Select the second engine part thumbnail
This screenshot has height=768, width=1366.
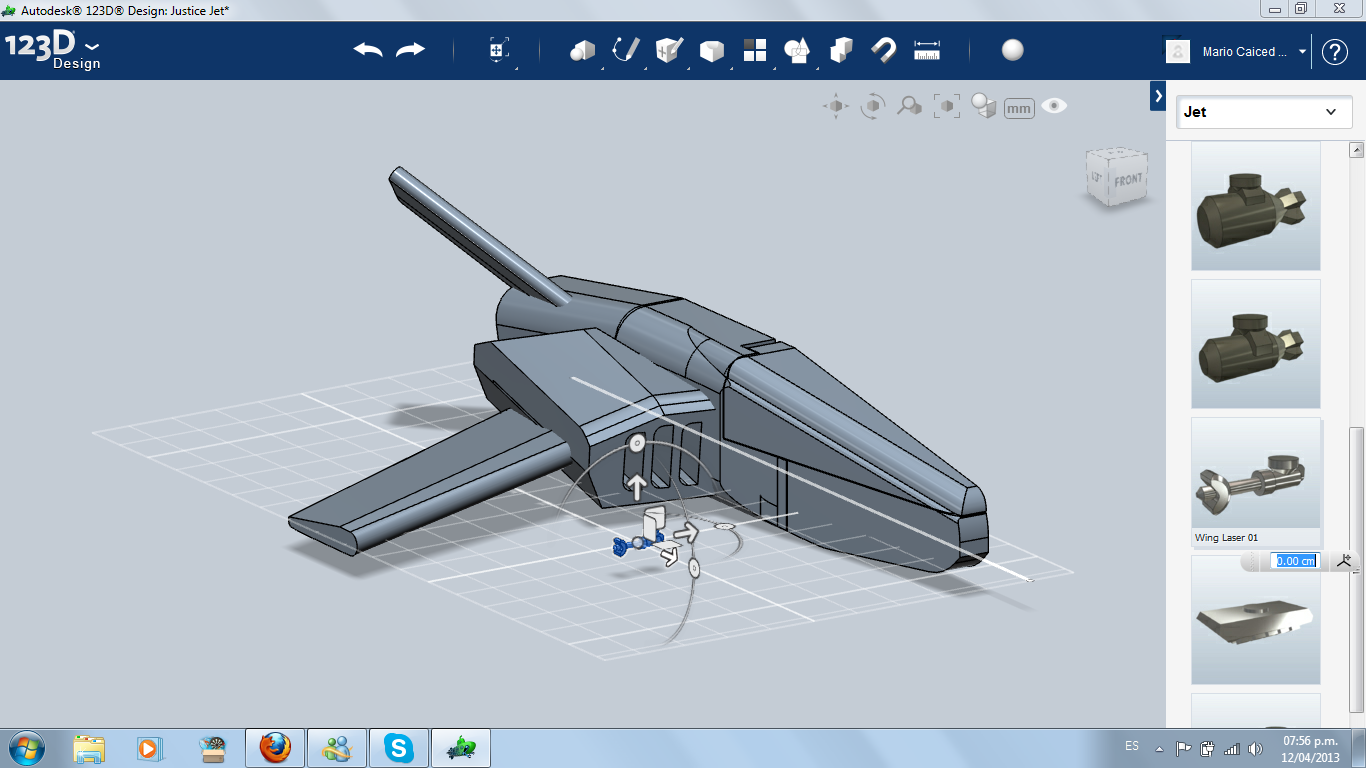(x=1256, y=344)
